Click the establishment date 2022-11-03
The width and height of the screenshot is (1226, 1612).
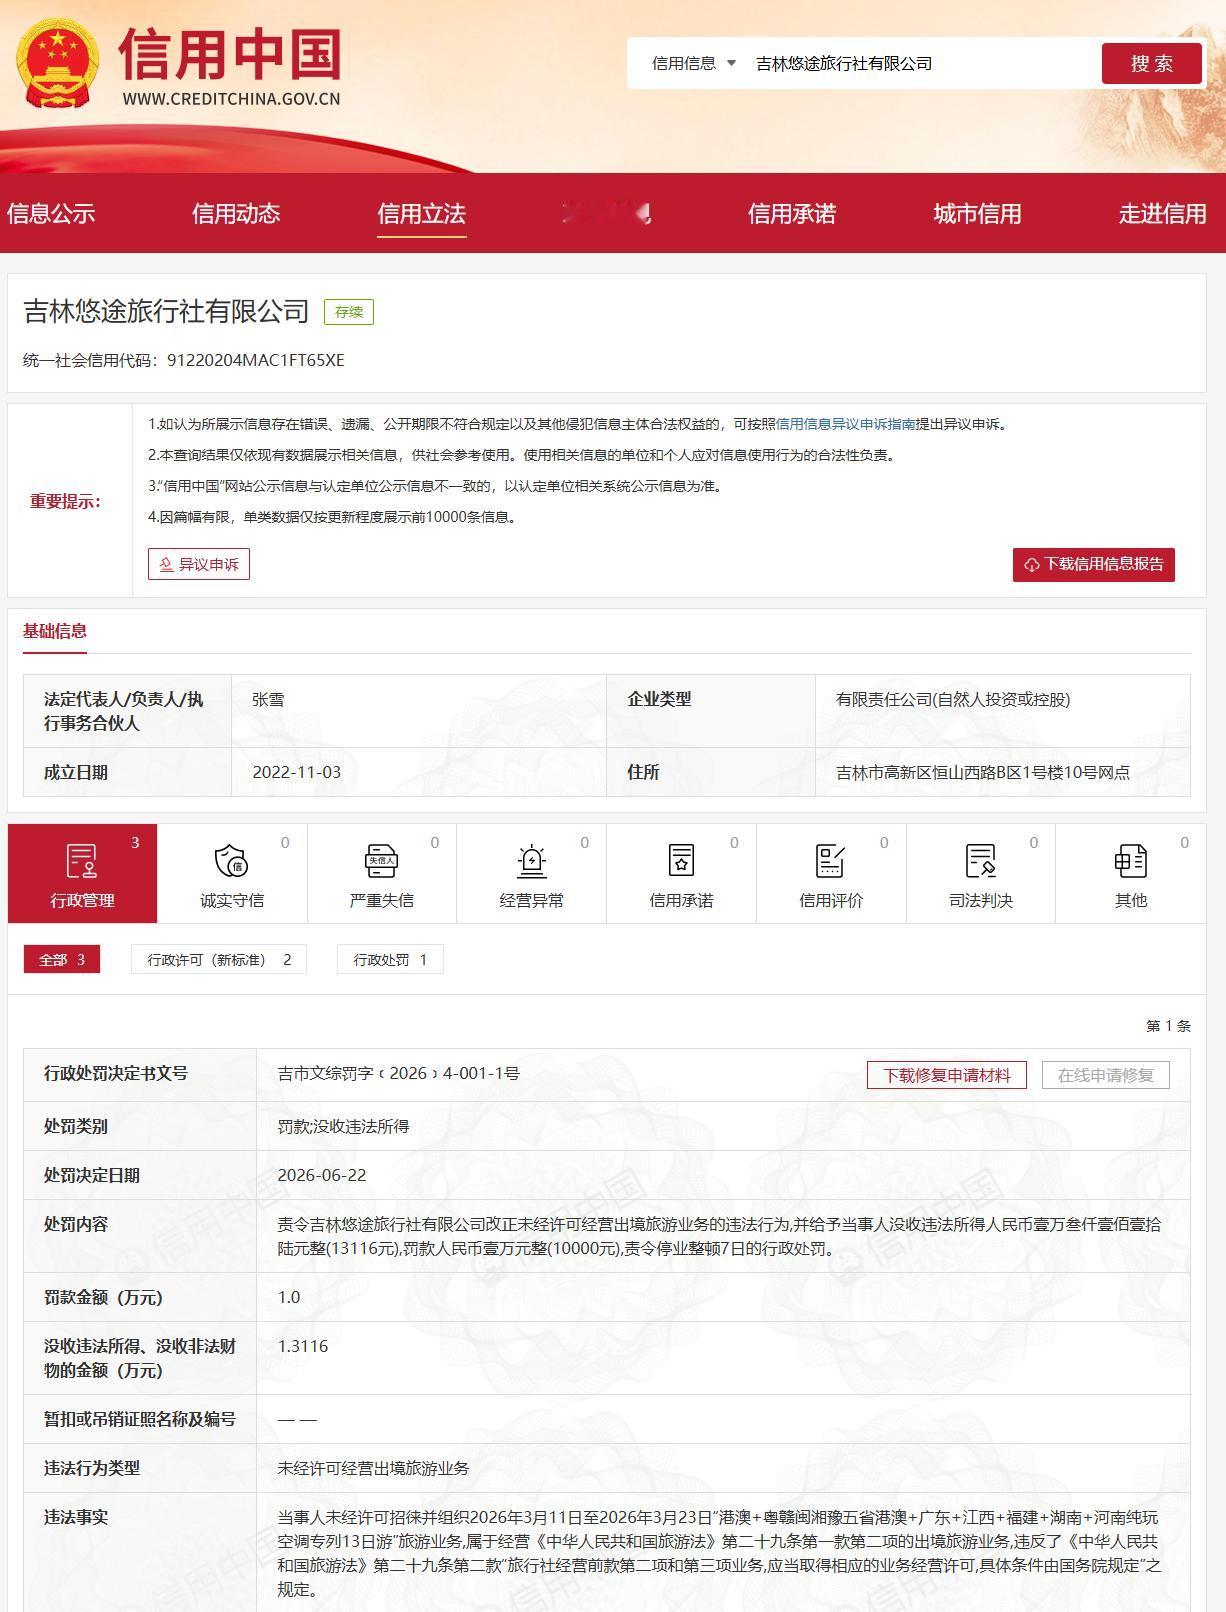[x=297, y=772]
